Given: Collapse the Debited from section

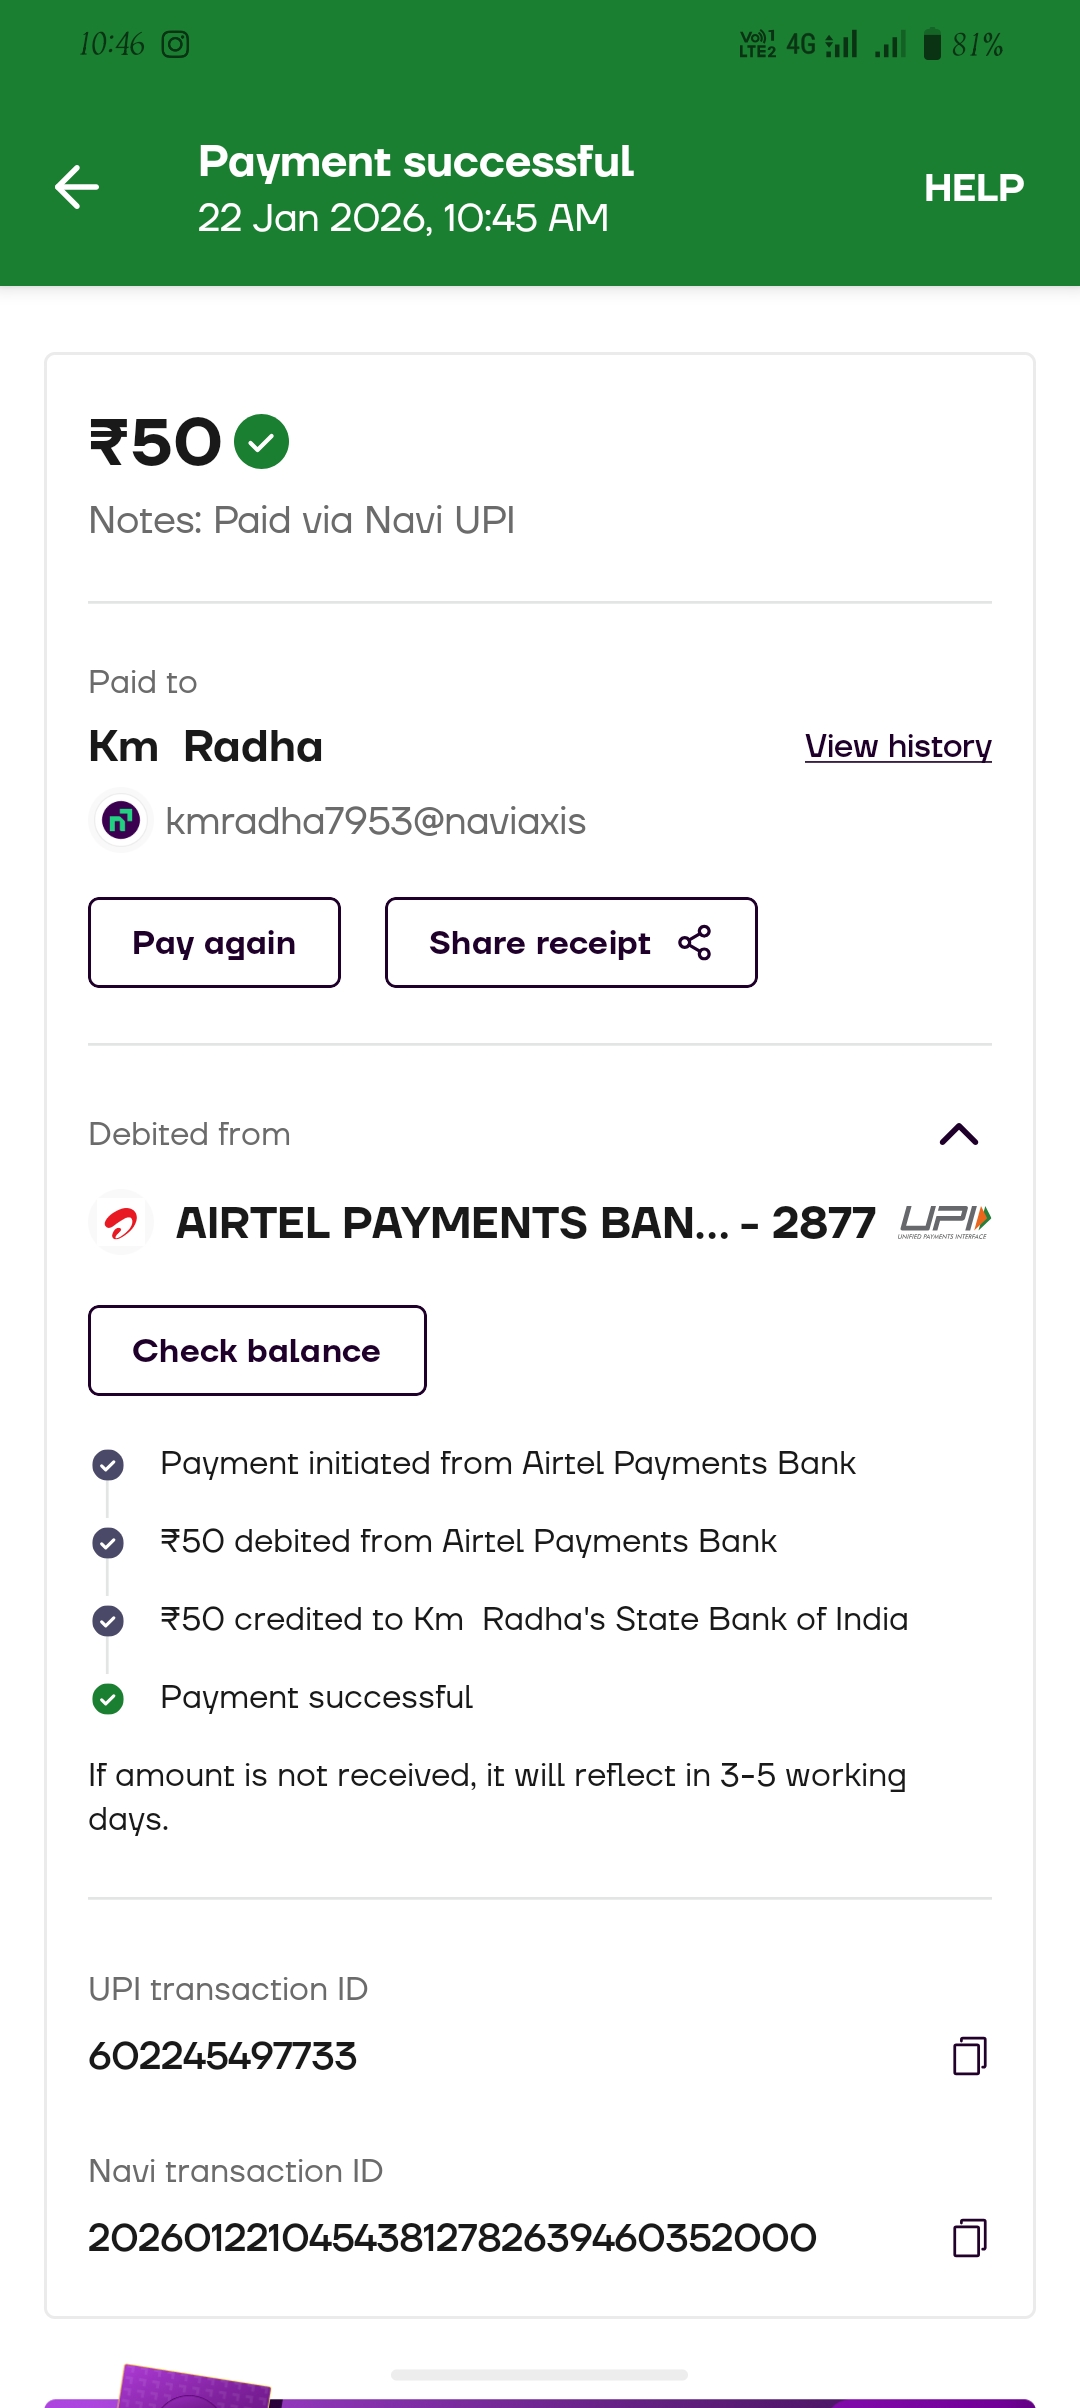Looking at the screenshot, I should point(958,1134).
